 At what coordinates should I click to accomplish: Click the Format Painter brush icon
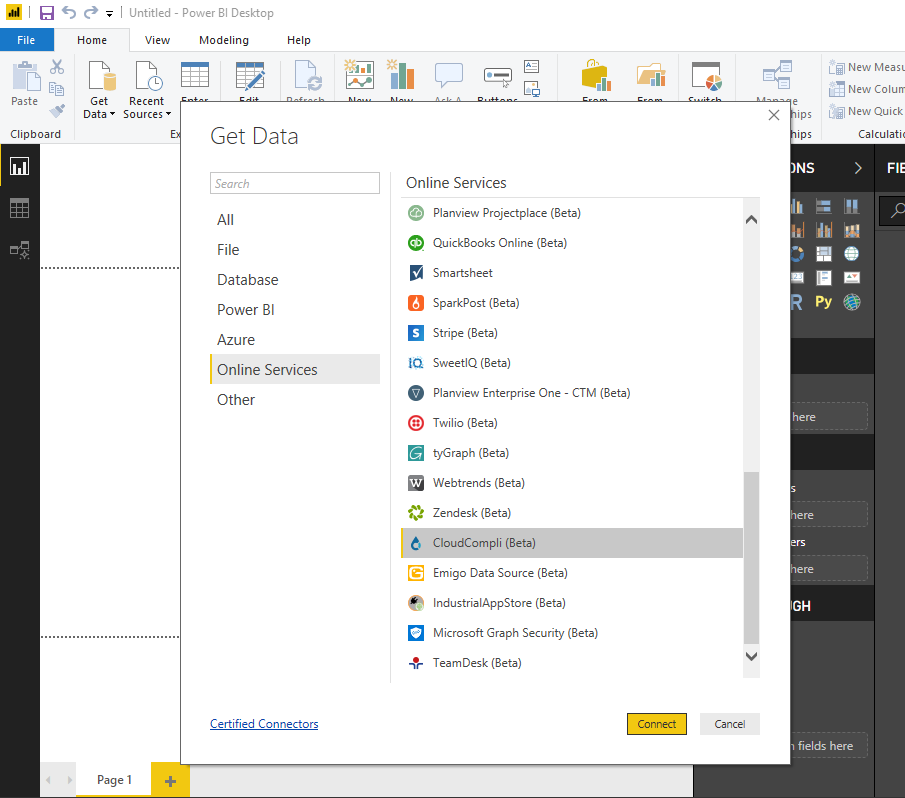click(57, 110)
